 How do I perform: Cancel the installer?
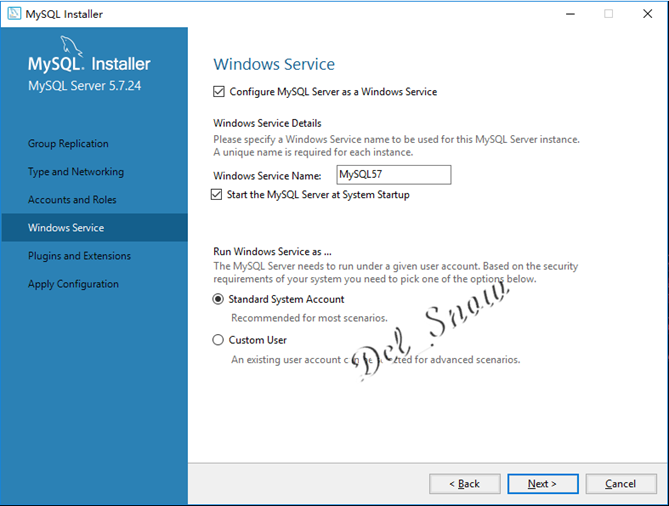pyautogui.click(x=621, y=483)
